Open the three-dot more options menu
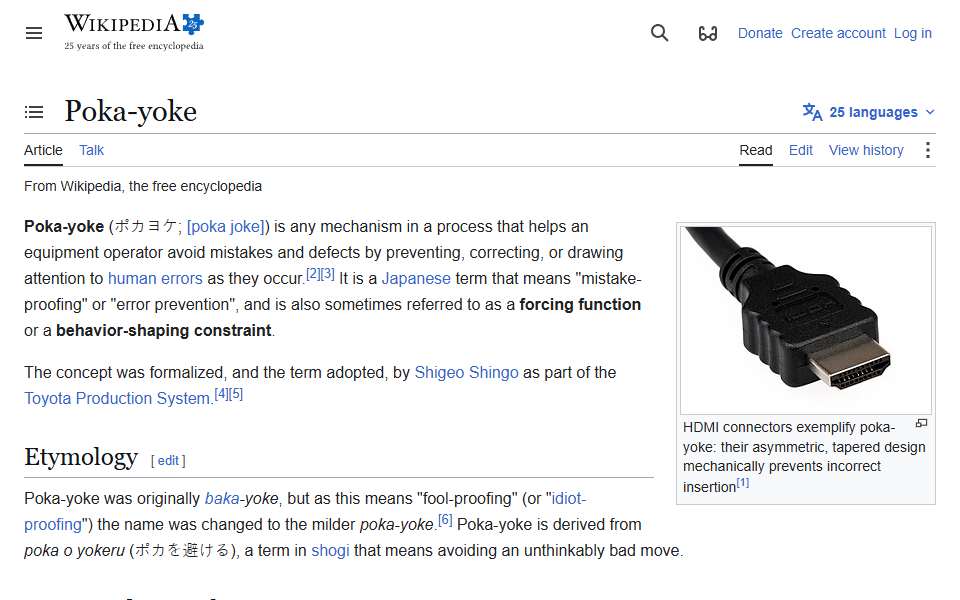The image size is (960, 600). 928,150
